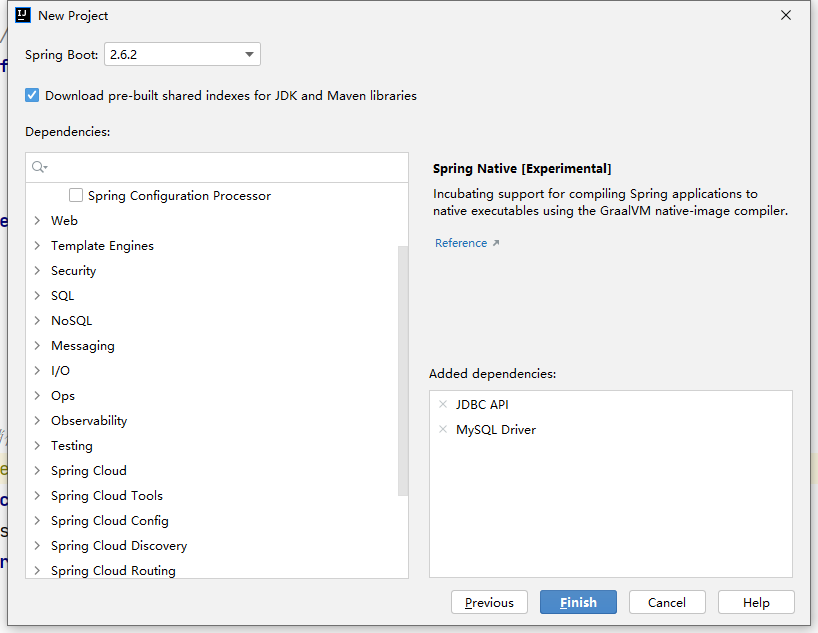
Task: Remove MySQL Driver with X icon
Action: [x=443, y=430]
